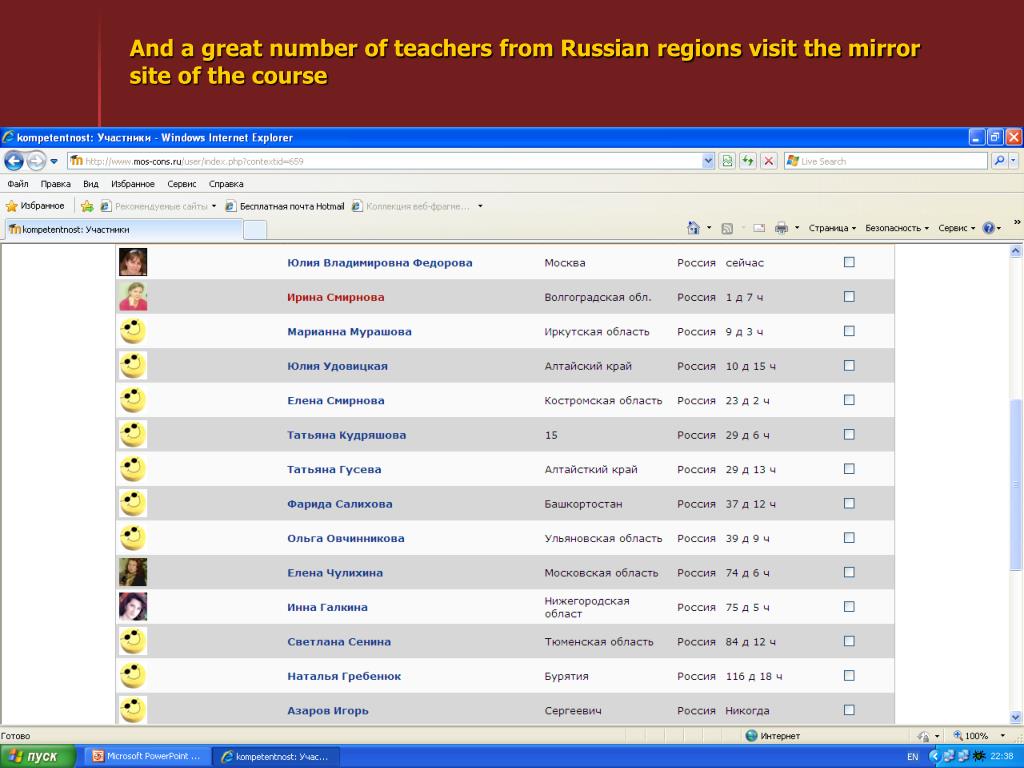Open the Коллекция веб-фрагме… dropdown
1024x768 pixels.
480,206
